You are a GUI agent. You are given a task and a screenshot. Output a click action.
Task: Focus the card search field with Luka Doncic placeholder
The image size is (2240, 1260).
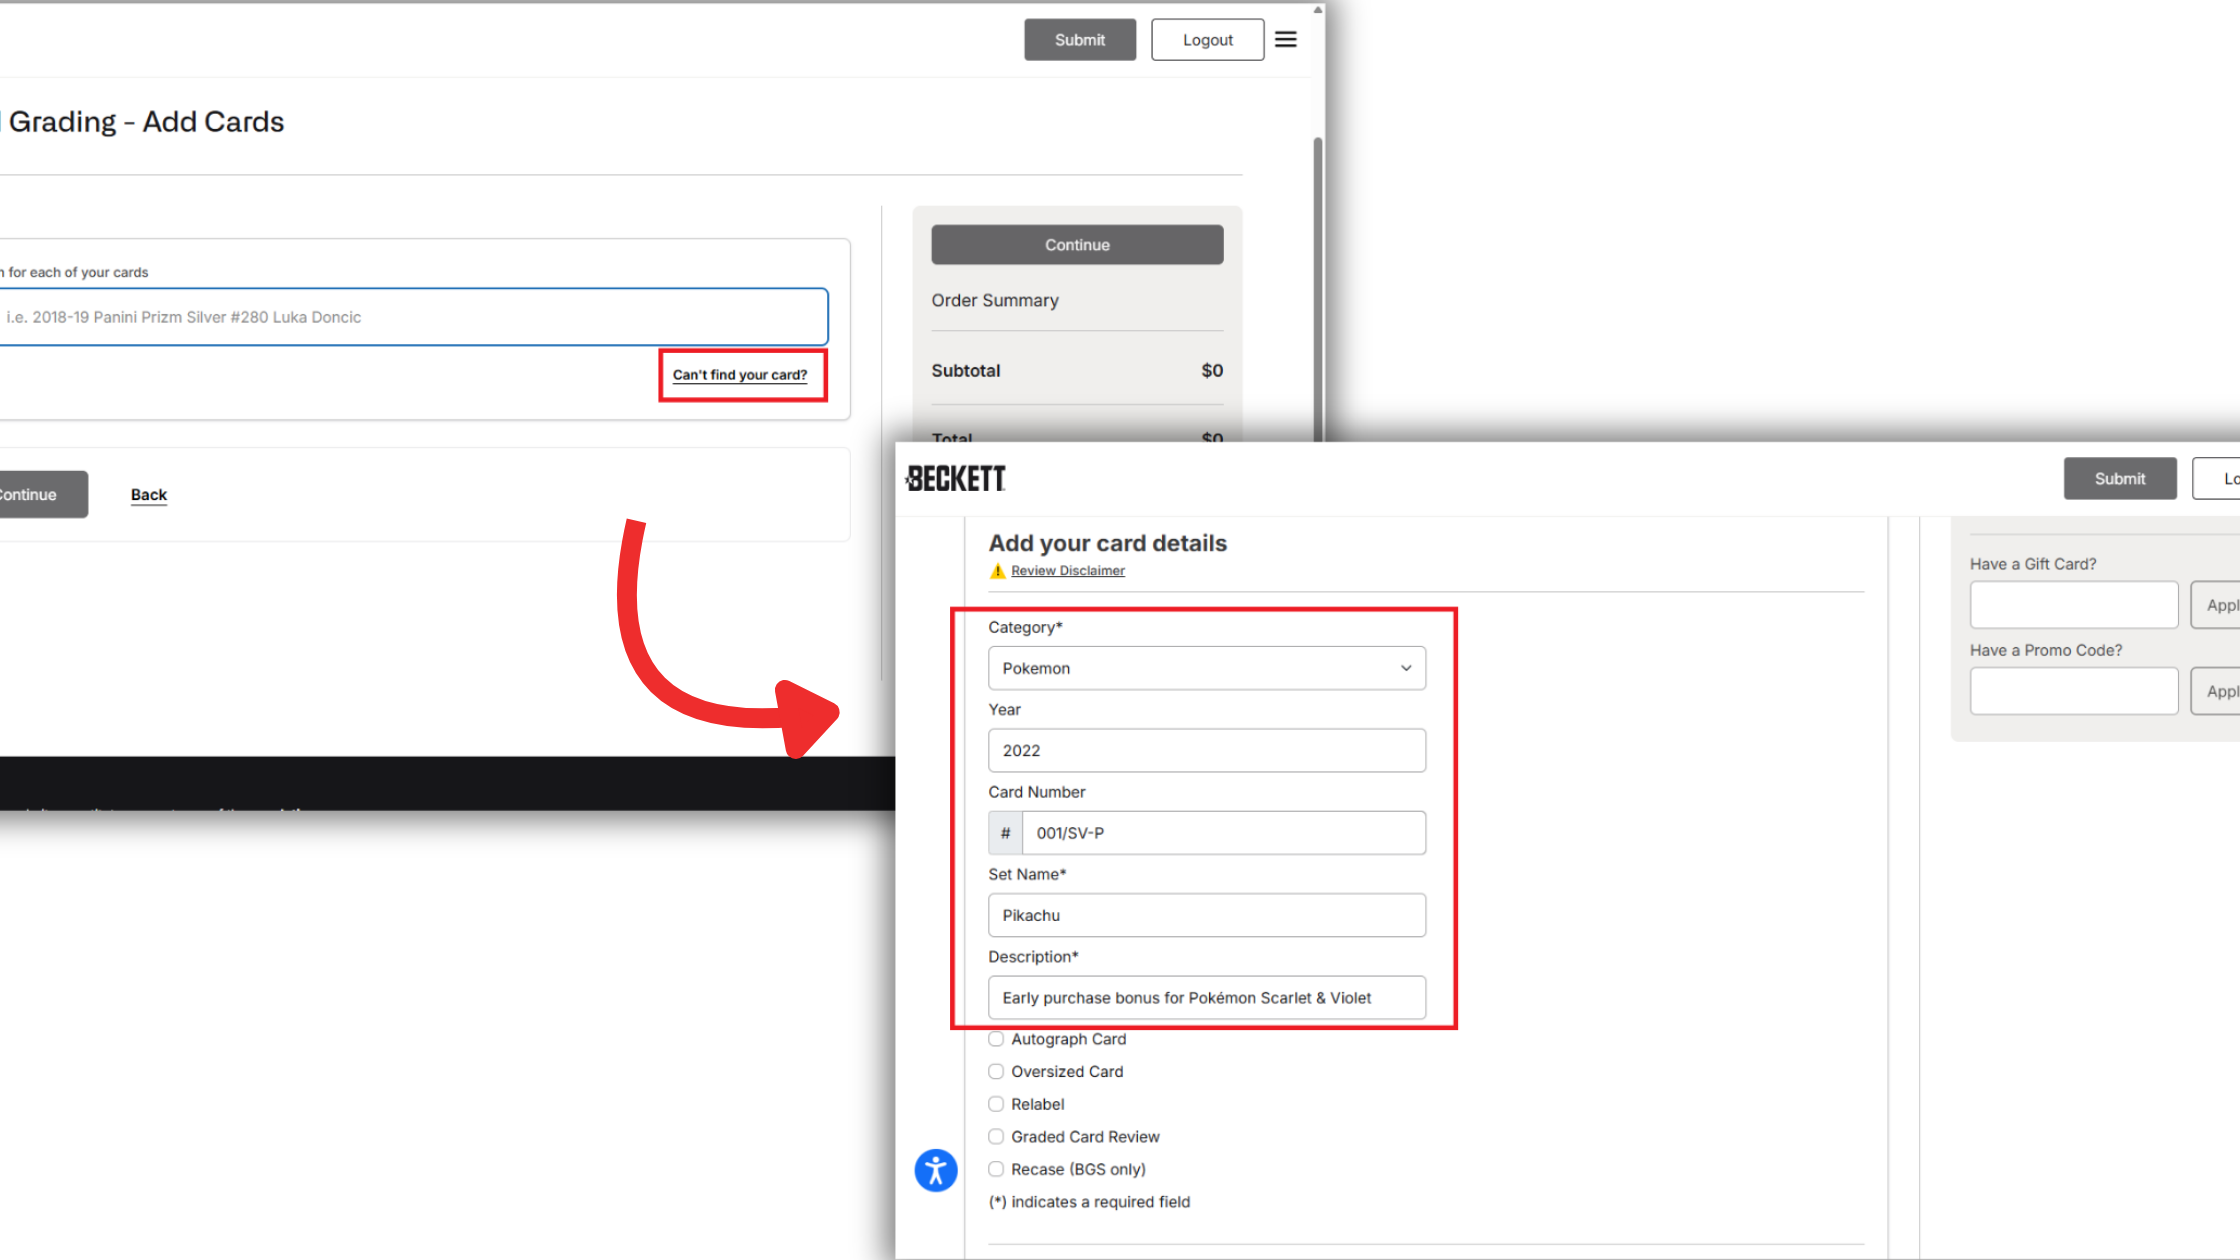tap(414, 317)
